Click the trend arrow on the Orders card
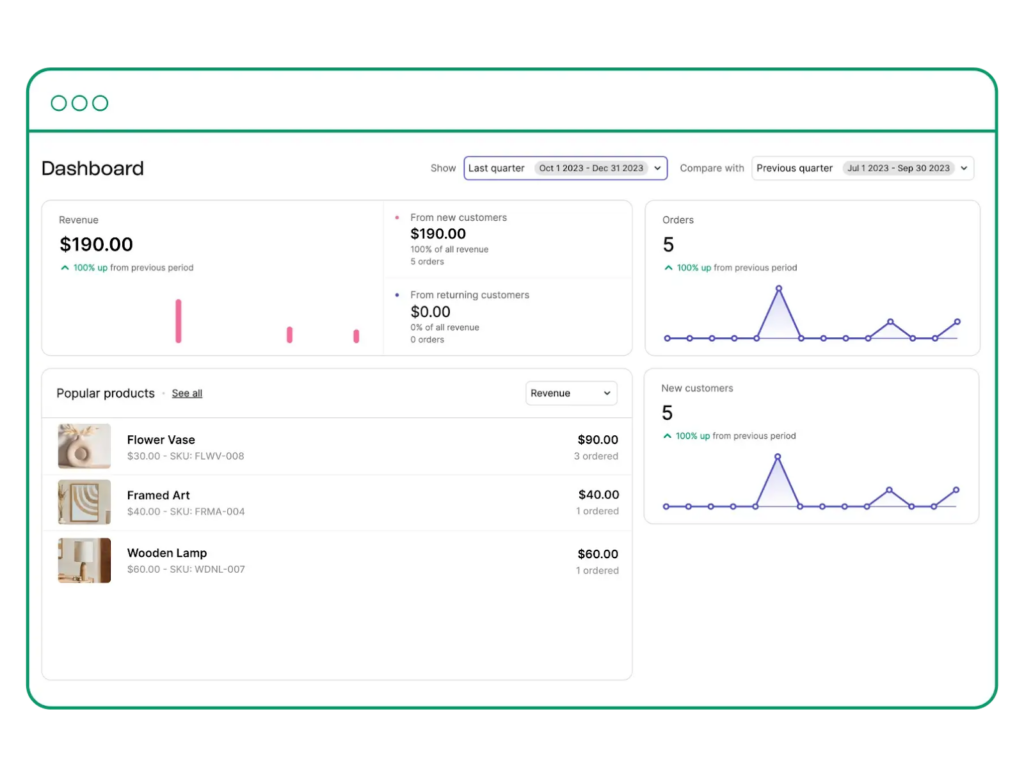The height and width of the screenshot is (777, 1024). click(667, 268)
